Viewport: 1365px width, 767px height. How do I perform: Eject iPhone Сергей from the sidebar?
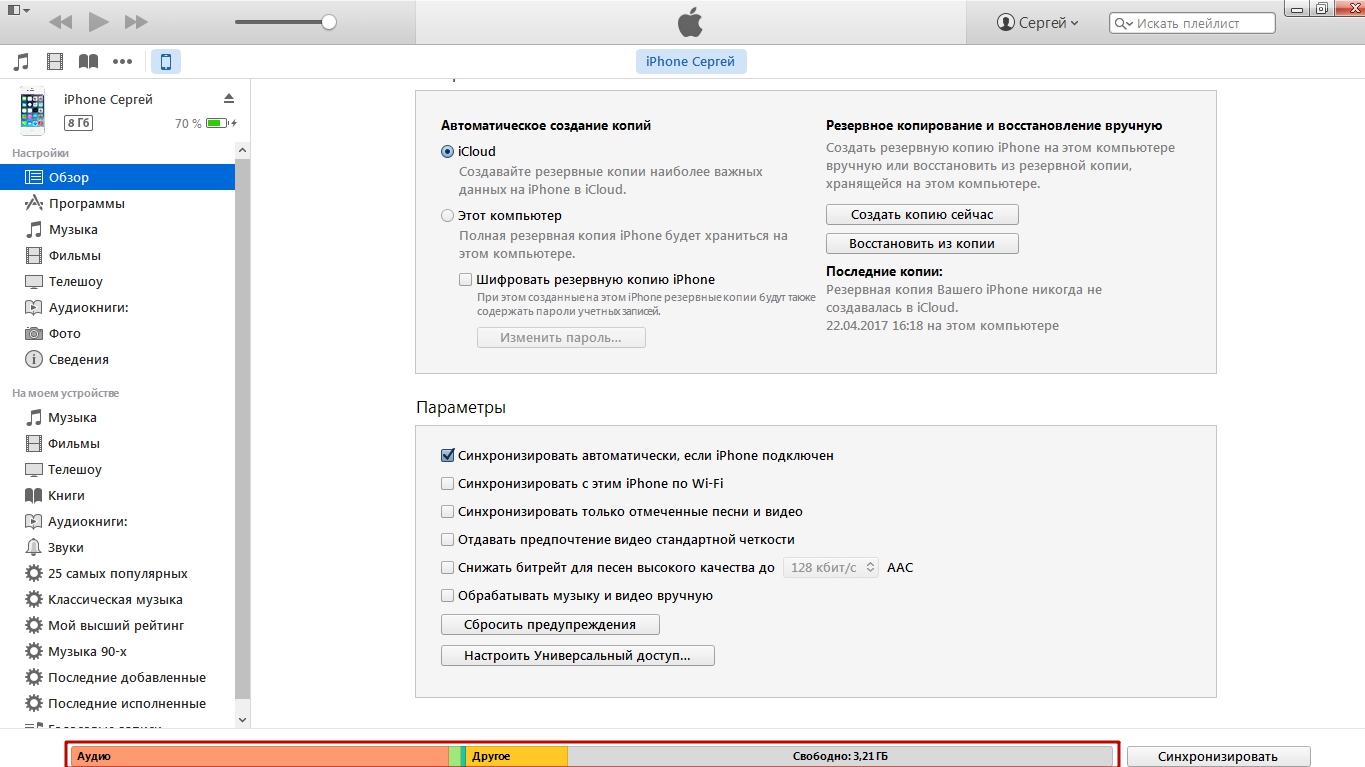(228, 98)
